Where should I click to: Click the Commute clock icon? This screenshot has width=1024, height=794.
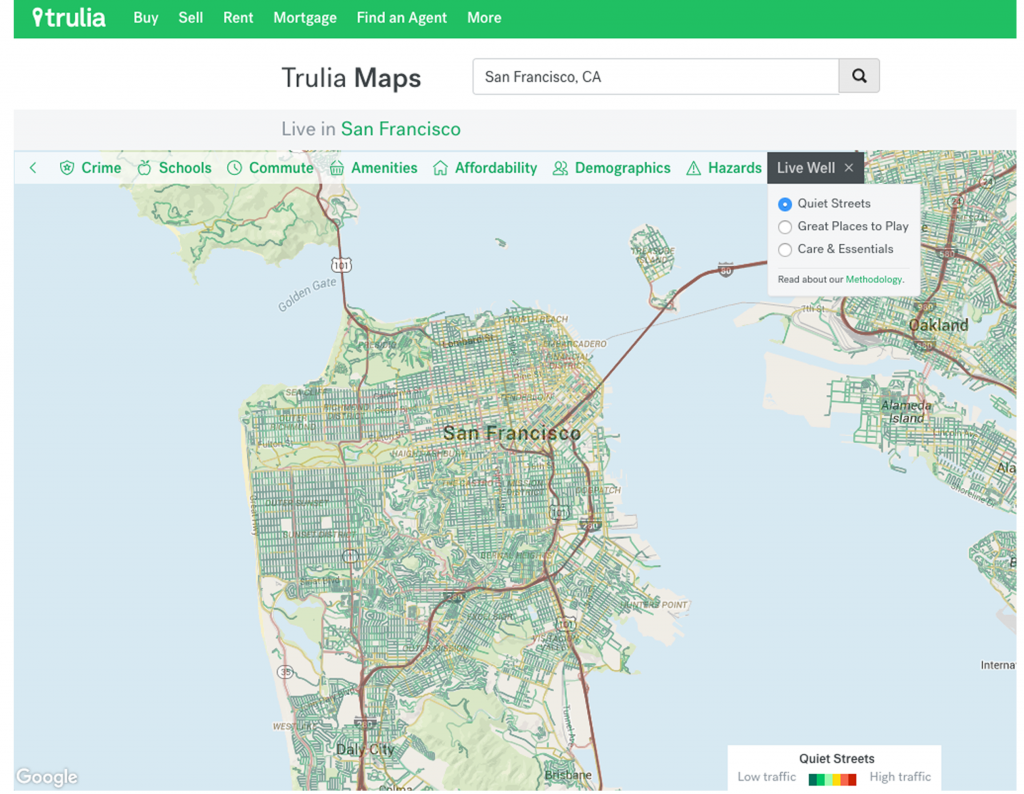(234, 168)
